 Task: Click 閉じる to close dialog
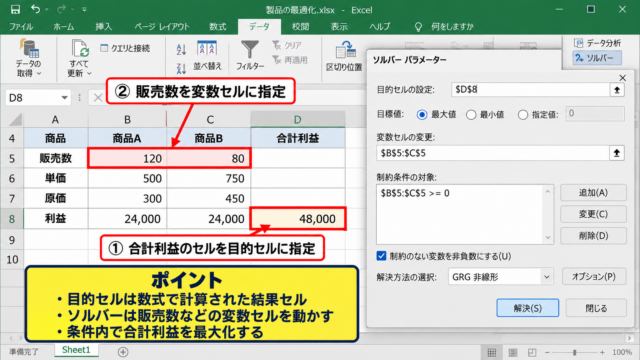[x=596, y=308]
